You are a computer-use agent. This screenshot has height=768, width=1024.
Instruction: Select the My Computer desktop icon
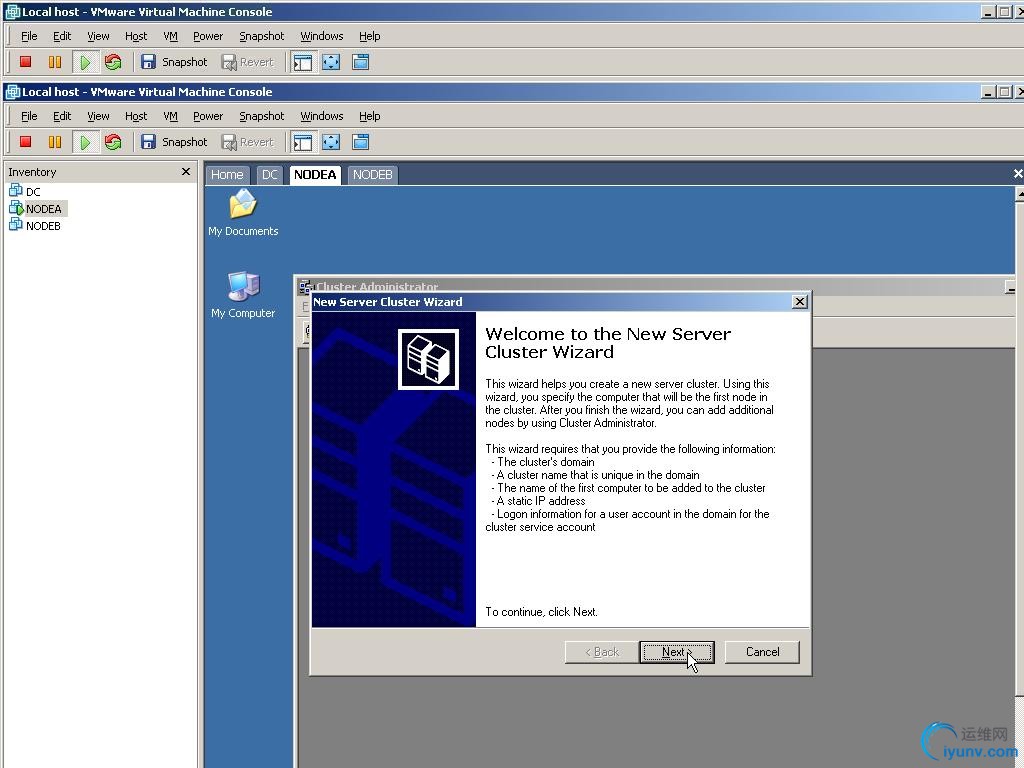click(x=243, y=295)
